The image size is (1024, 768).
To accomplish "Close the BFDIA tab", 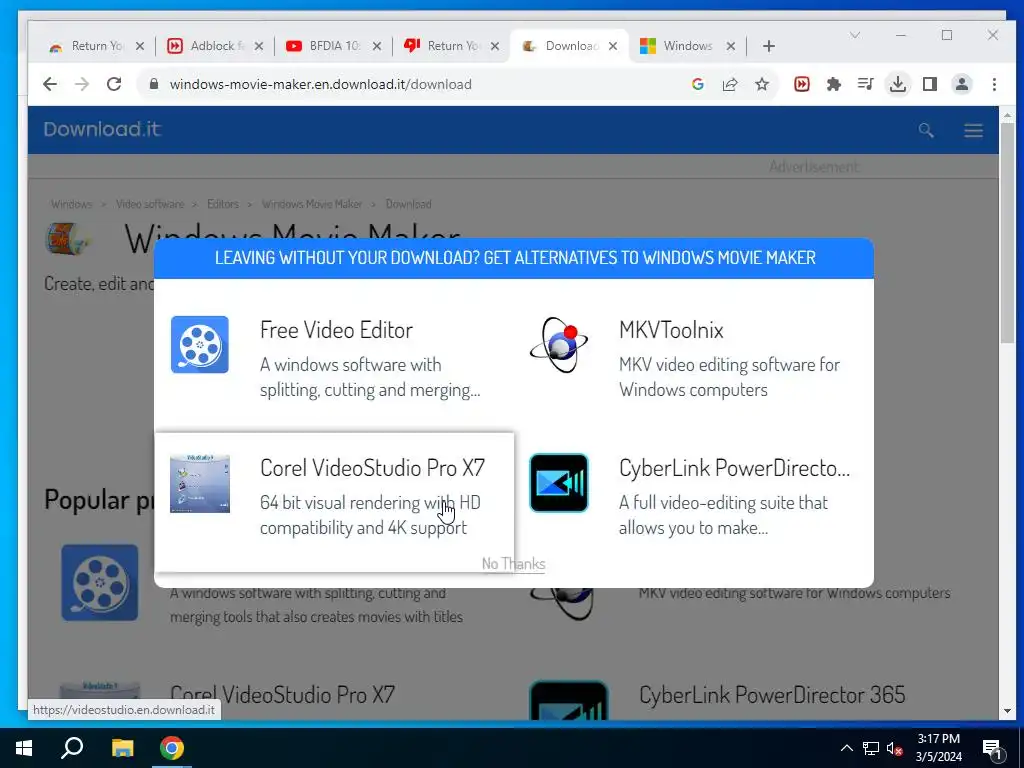I will [x=377, y=46].
